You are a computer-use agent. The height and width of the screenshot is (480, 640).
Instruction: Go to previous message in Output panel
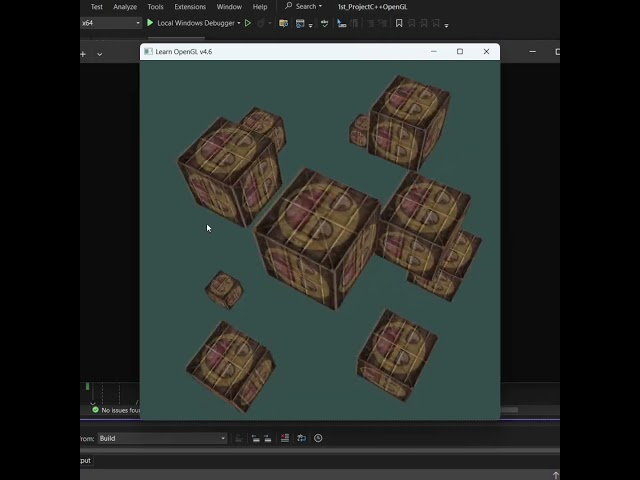pyautogui.click(x=256, y=438)
